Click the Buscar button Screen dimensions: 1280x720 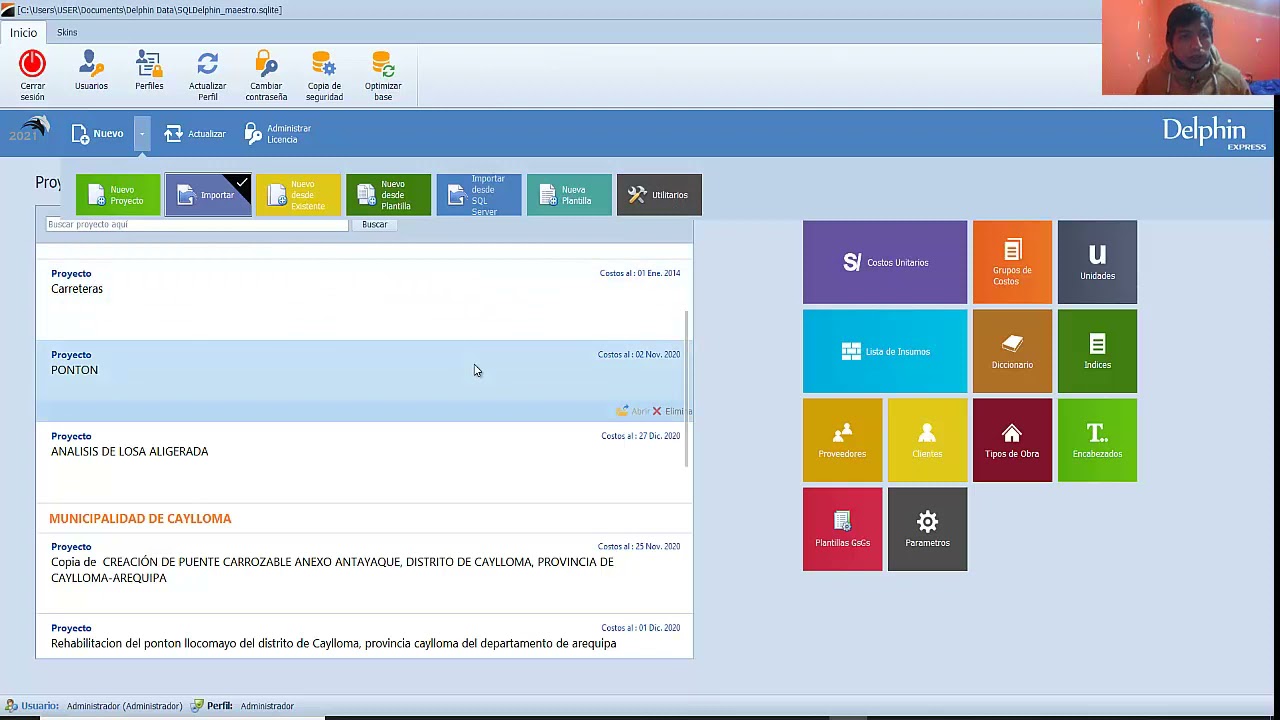(374, 224)
